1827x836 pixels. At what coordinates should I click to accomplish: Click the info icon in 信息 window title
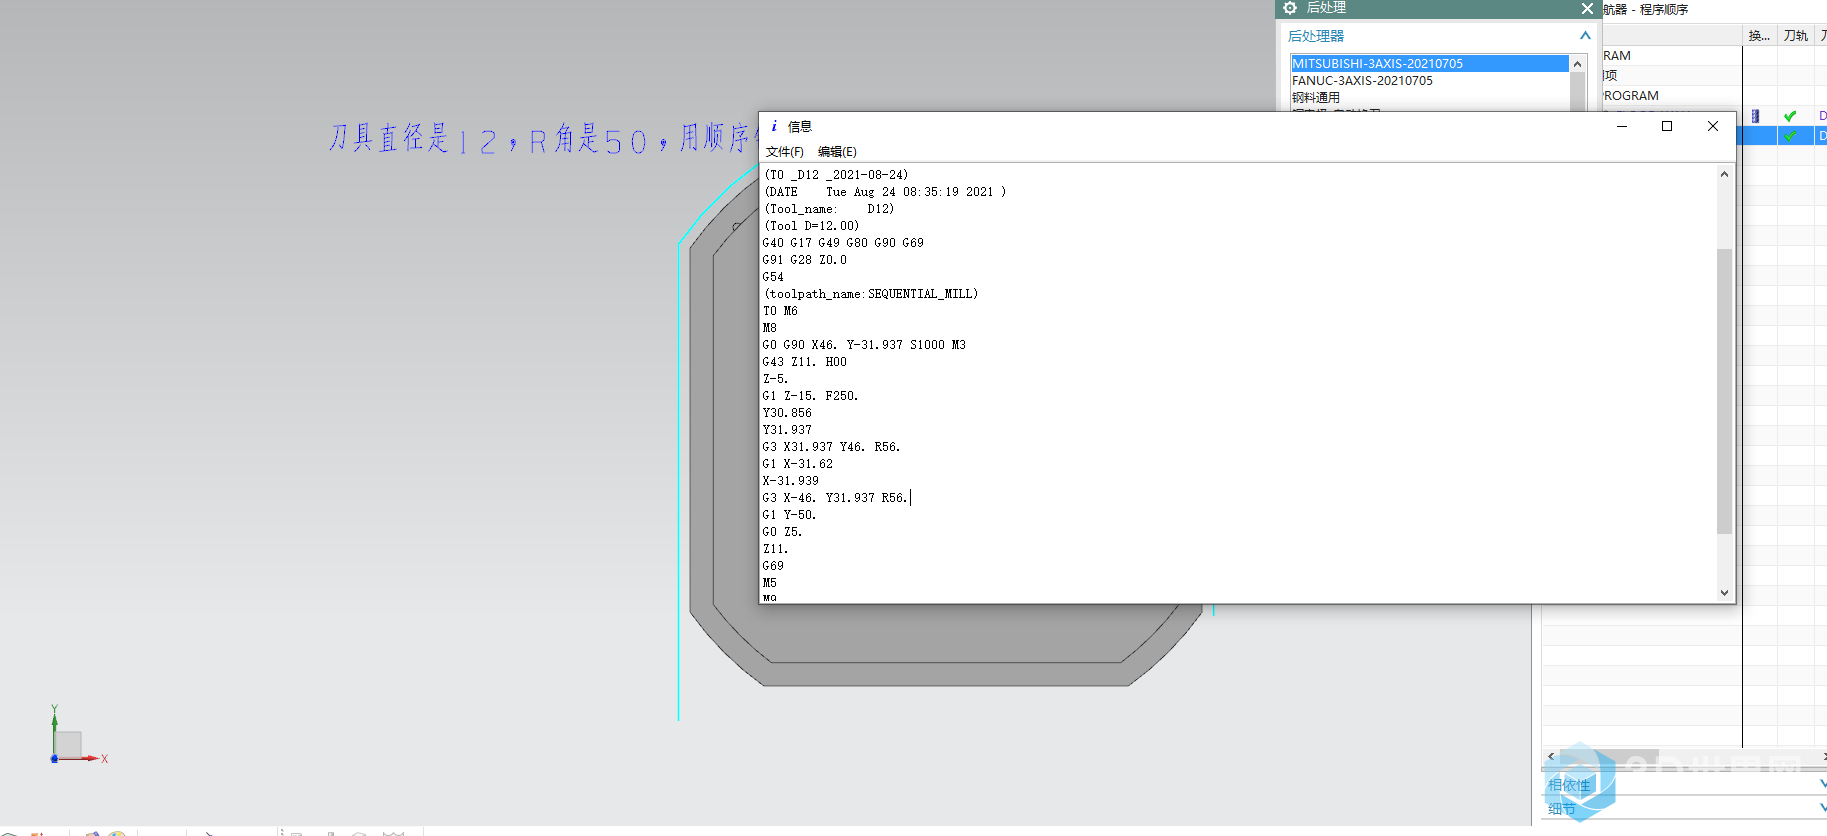(774, 126)
